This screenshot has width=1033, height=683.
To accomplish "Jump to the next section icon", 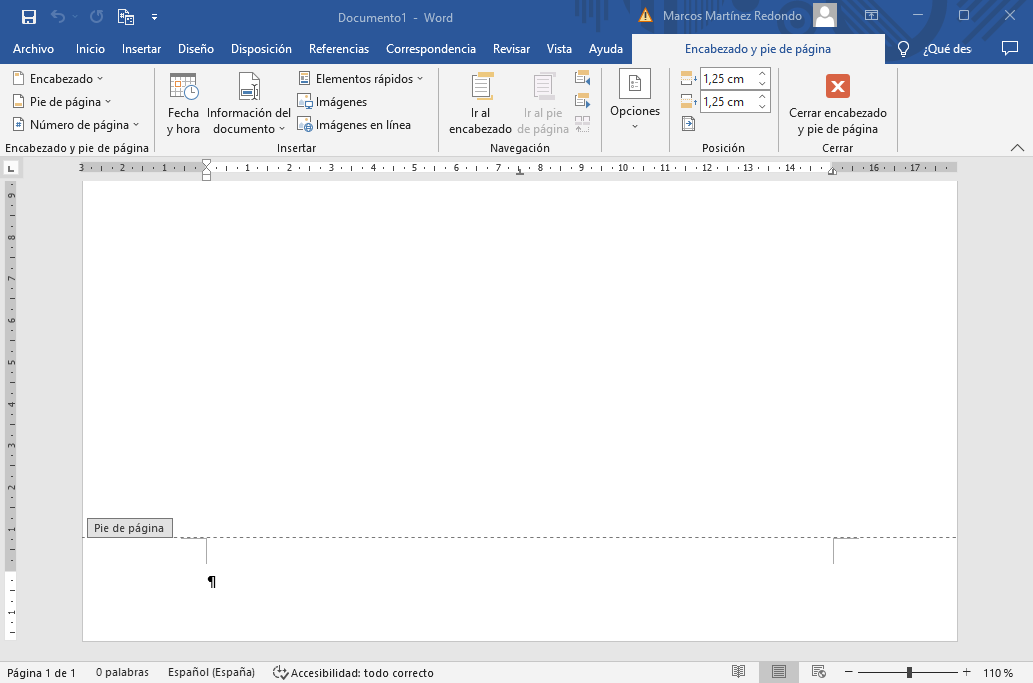I will (582, 101).
